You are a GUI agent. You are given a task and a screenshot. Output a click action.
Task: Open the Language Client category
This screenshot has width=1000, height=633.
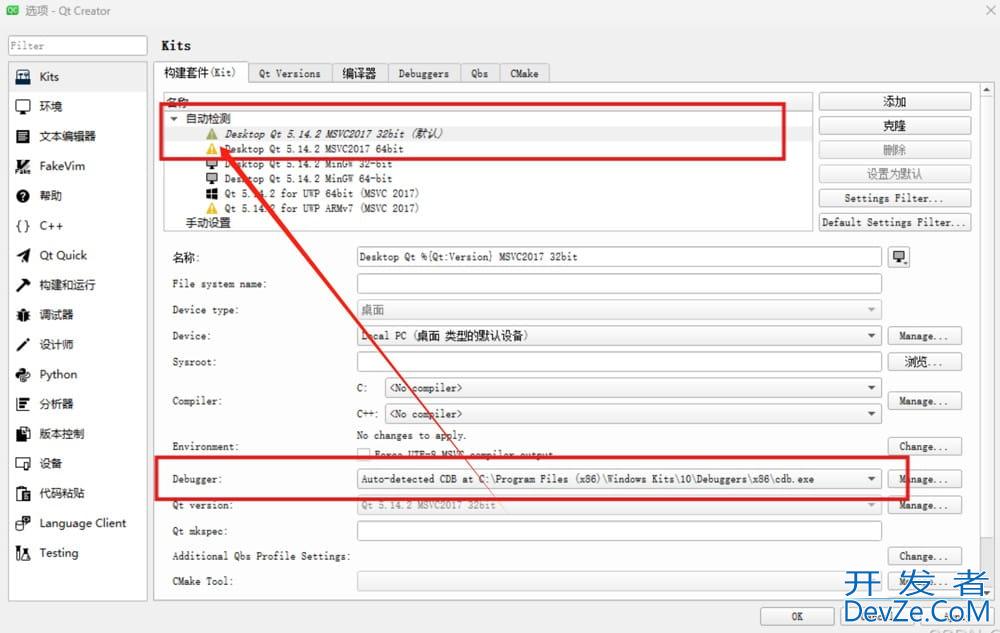pyautogui.click(x=78, y=523)
